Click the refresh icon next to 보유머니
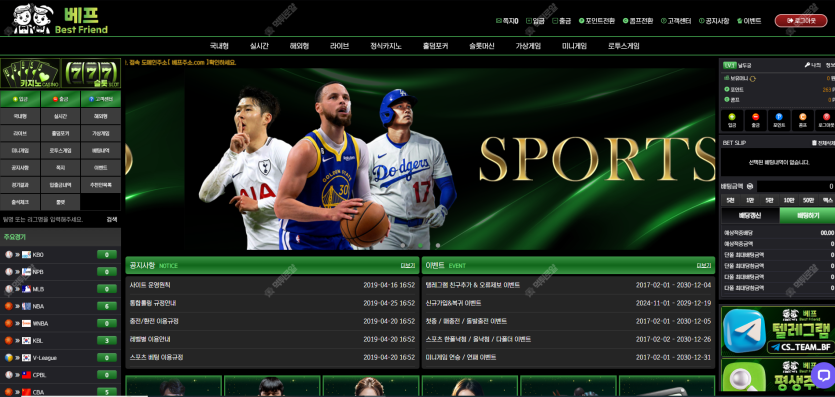This screenshot has width=835, height=397. click(753, 79)
